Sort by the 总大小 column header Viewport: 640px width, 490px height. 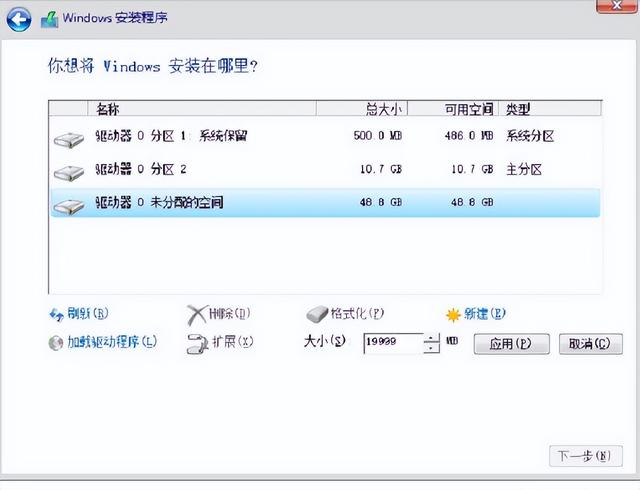pyautogui.click(x=362, y=109)
